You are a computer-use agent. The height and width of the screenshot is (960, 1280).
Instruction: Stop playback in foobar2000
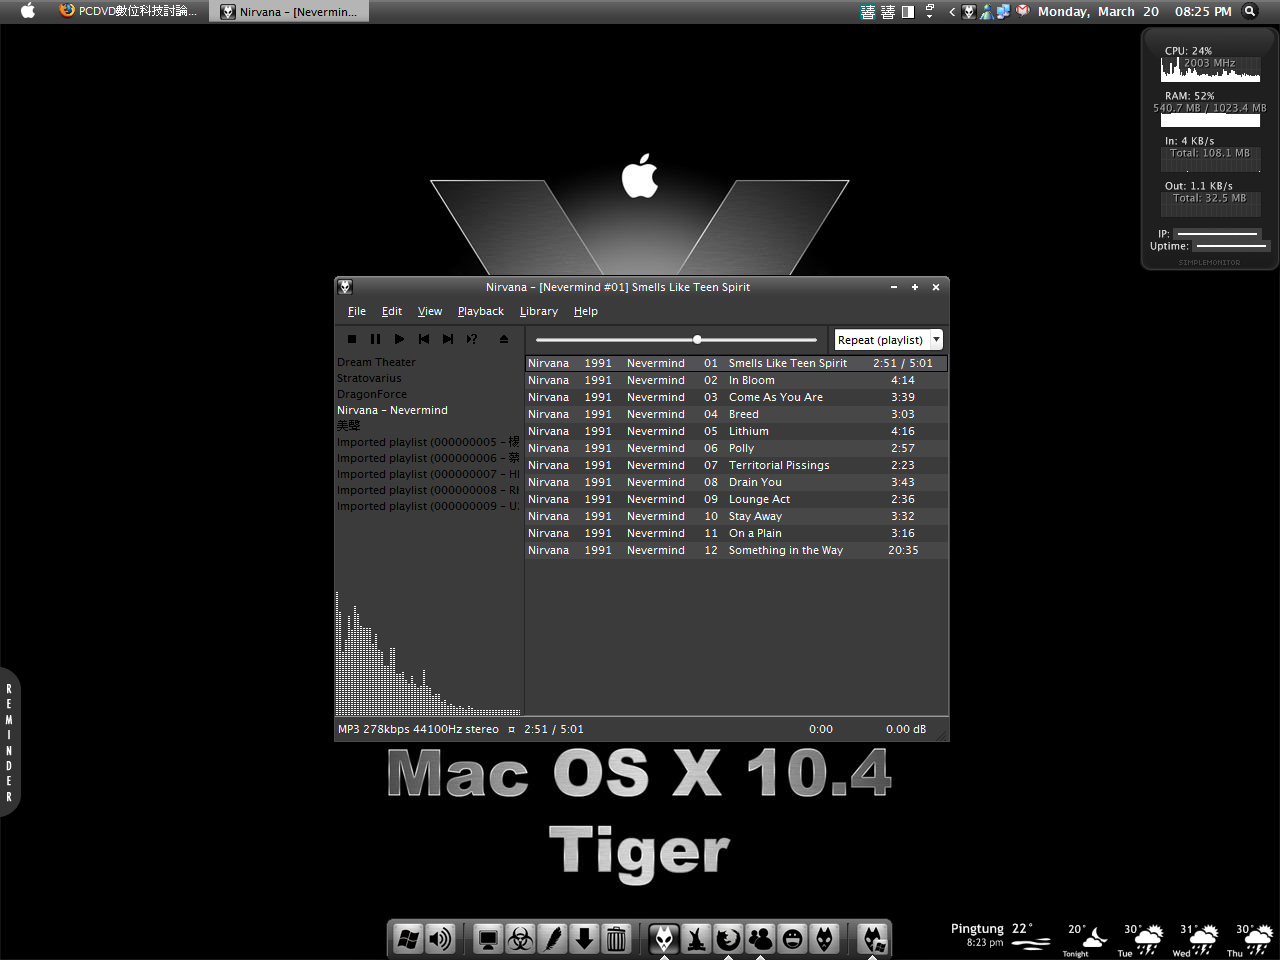point(352,339)
